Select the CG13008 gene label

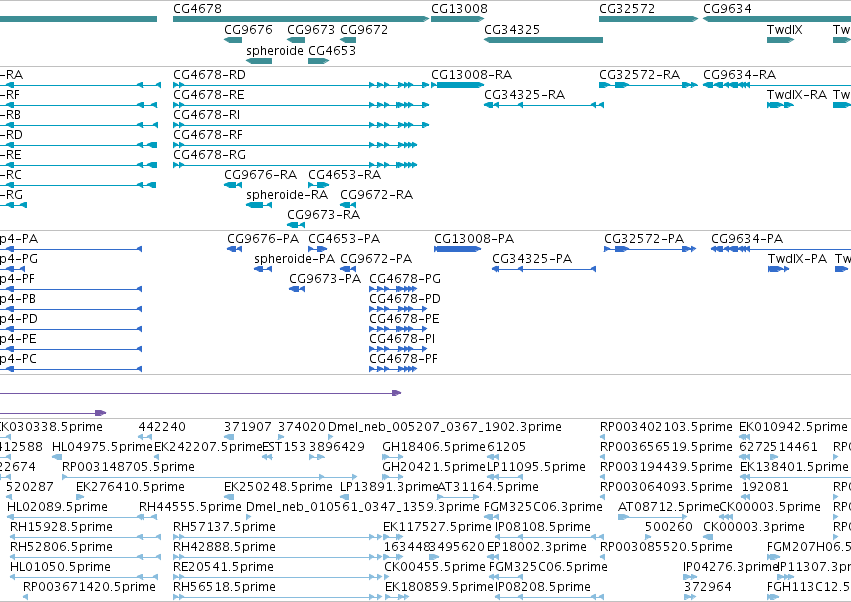[459, 9]
